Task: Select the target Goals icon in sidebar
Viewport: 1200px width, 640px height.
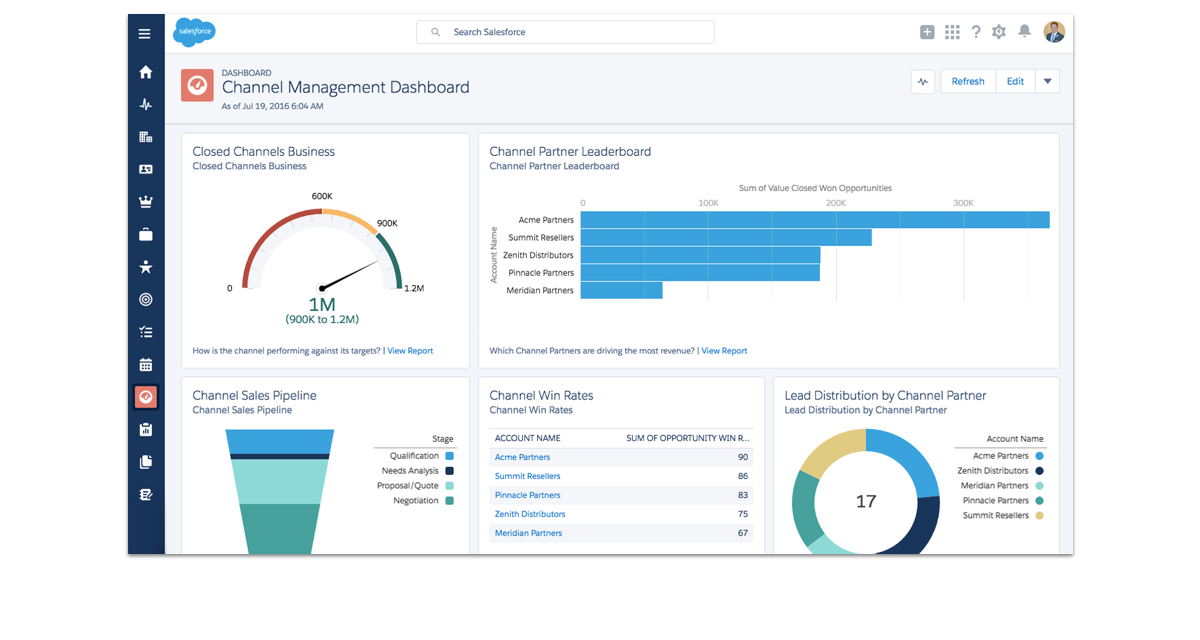Action: point(146,299)
